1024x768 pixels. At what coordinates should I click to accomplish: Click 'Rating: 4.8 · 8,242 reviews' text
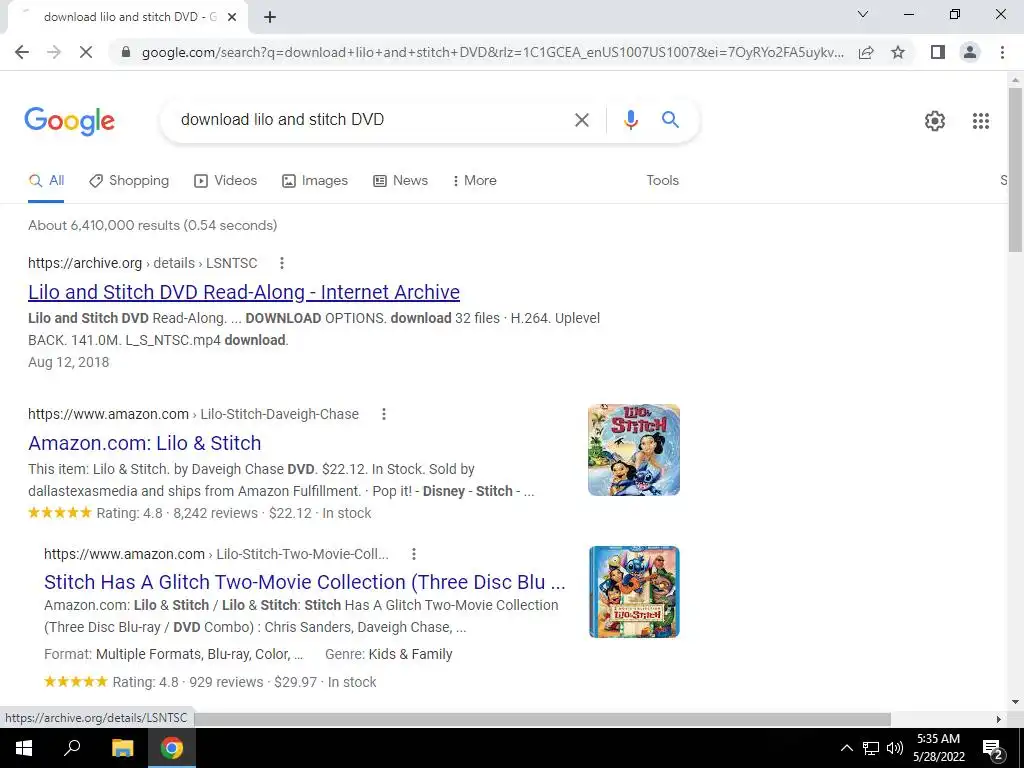click(177, 513)
